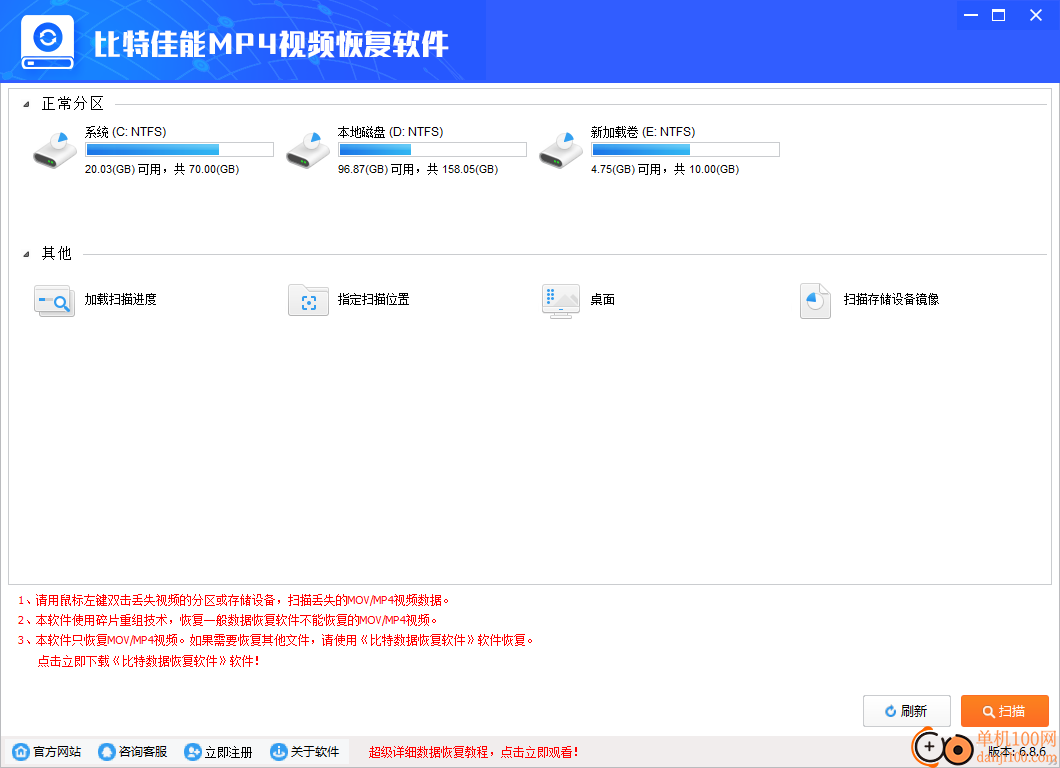Minimize the window
Image resolution: width=1060 pixels, height=768 pixels.
coord(971,15)
